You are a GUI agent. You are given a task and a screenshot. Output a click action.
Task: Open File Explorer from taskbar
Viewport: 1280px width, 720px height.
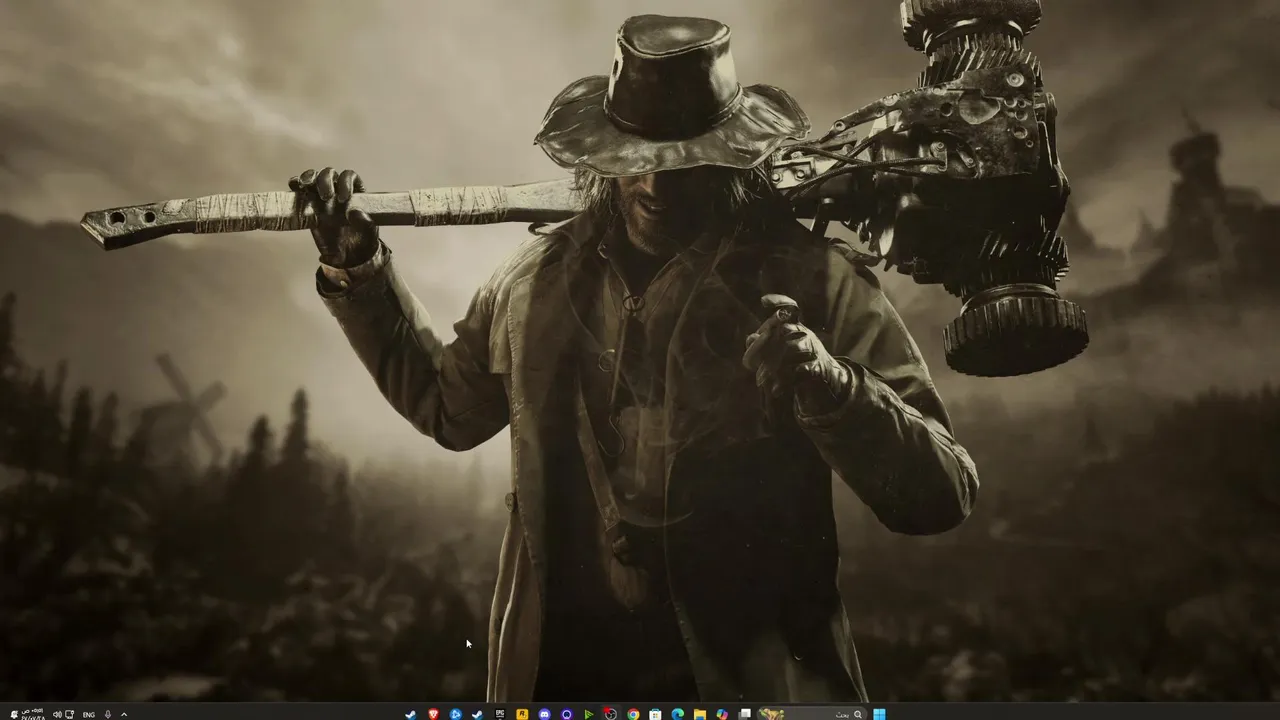(x=700, y=714)
